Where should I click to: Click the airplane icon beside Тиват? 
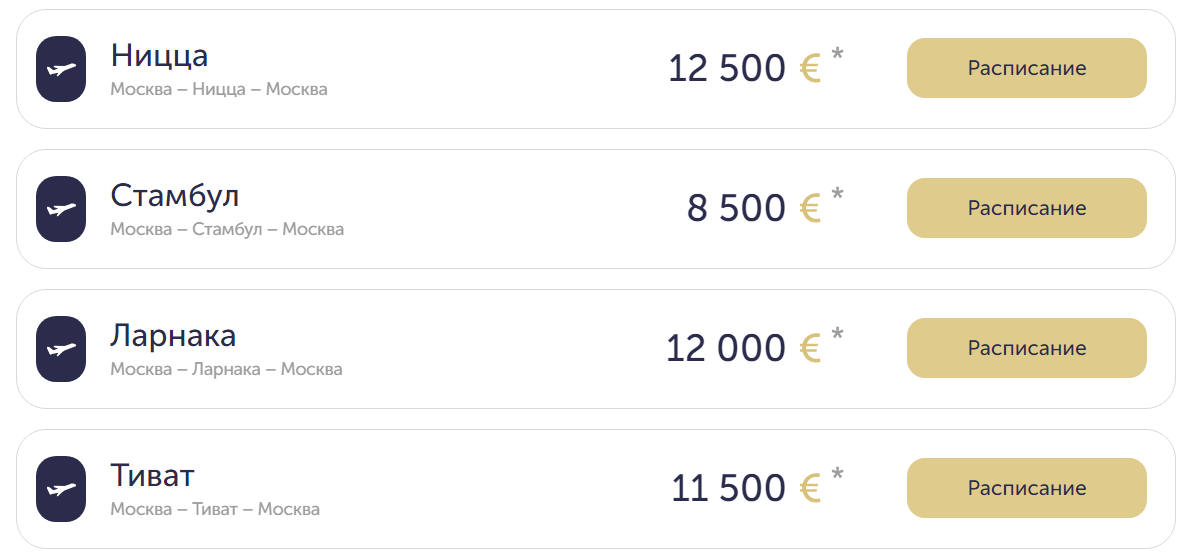tap(61, 489)
